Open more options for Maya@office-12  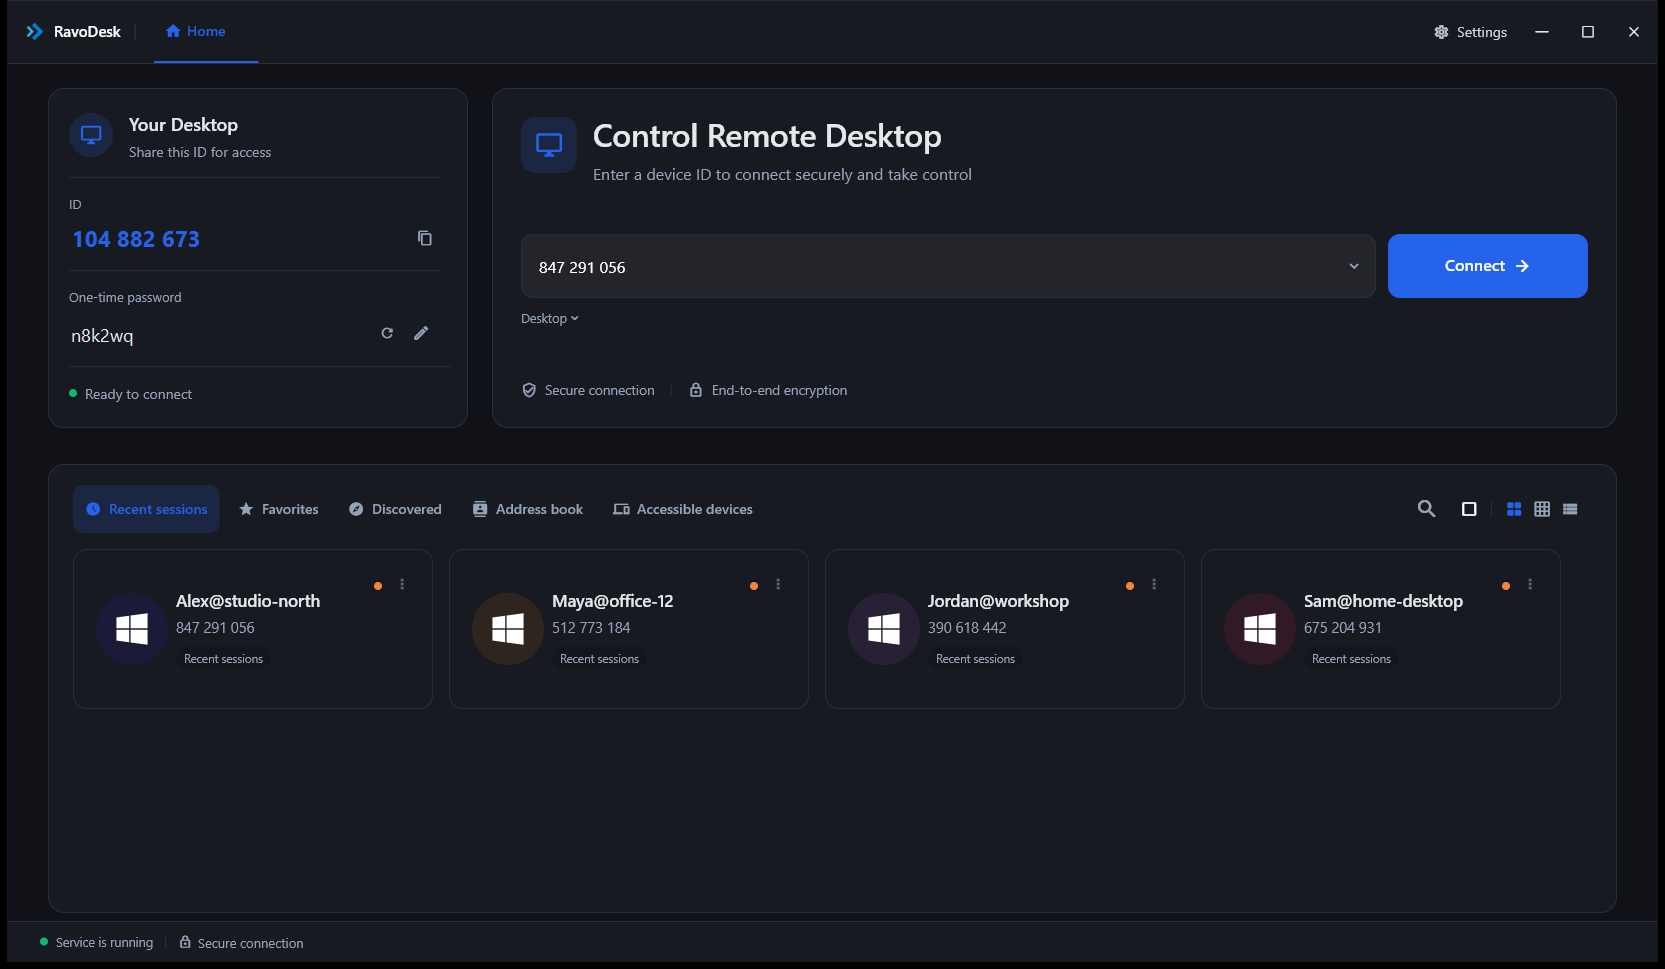[x=778, y=584]
